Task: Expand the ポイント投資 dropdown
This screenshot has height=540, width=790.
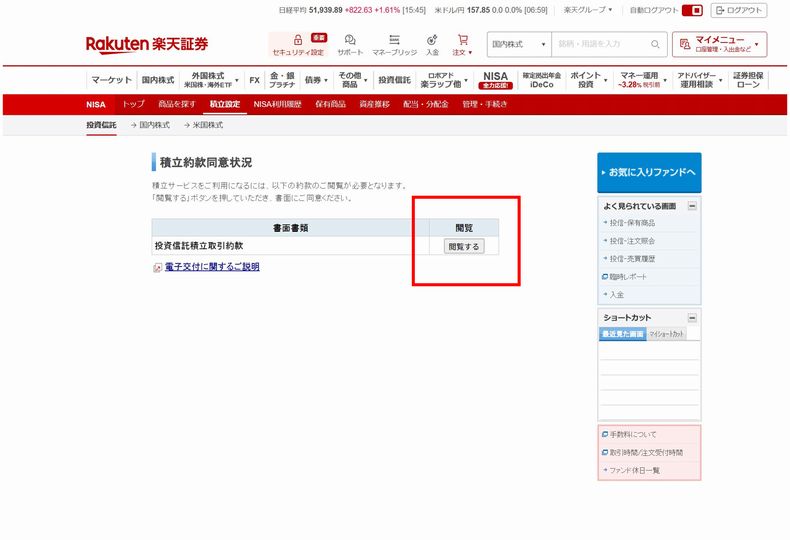Action: tap(588, 80)
